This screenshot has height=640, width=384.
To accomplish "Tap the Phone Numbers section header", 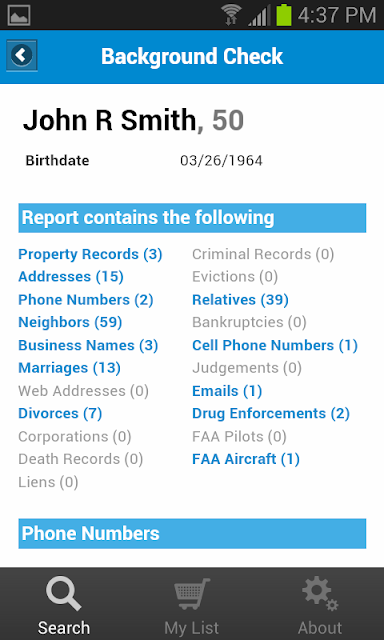I will click(192, 533).
